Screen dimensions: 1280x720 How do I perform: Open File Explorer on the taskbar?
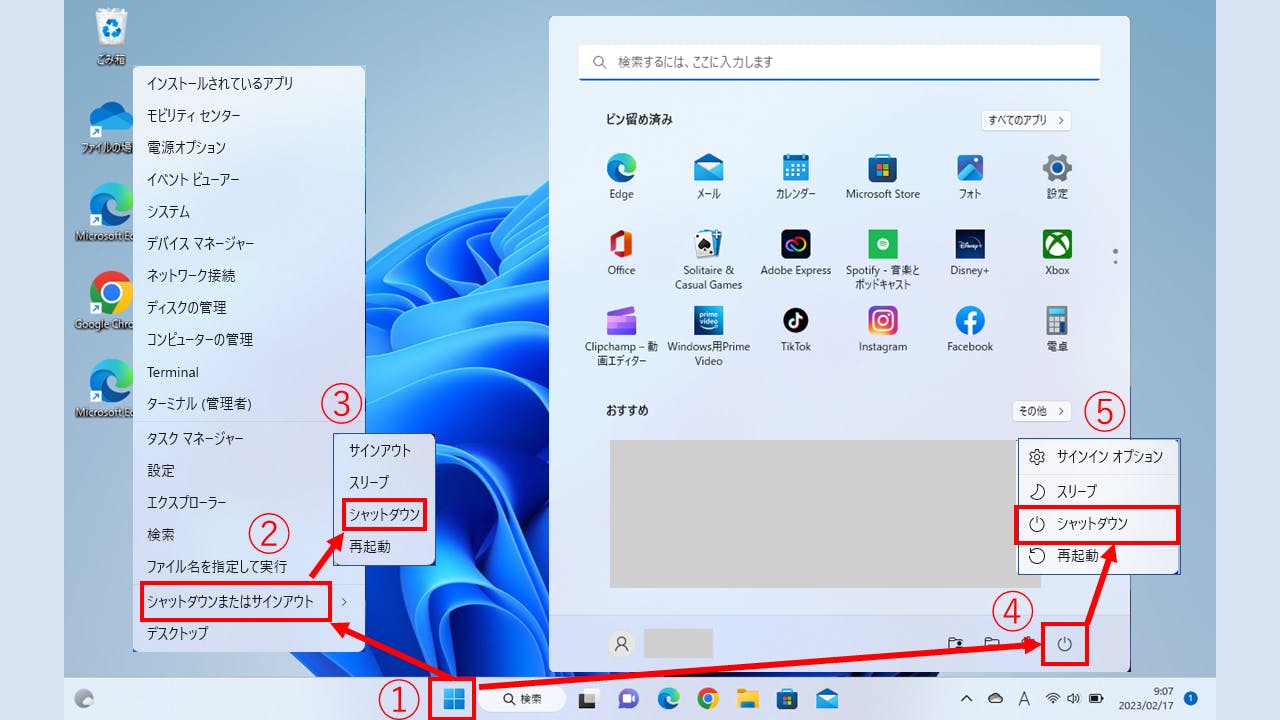point(748,699)
